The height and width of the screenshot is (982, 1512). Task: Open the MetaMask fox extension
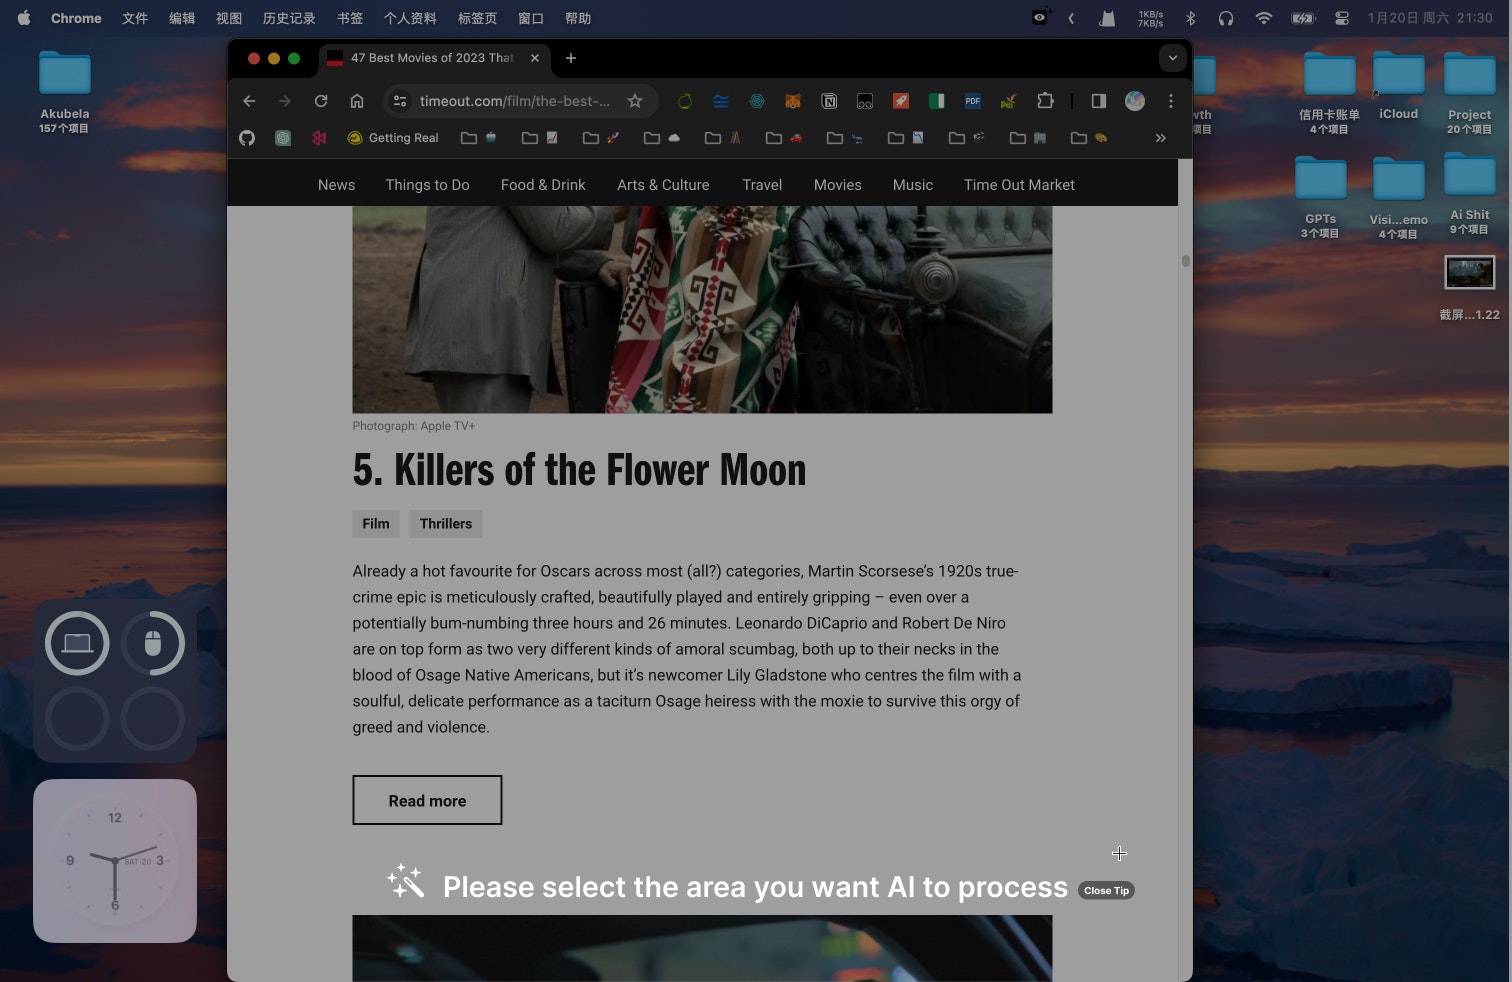click(x=792, y=101)
